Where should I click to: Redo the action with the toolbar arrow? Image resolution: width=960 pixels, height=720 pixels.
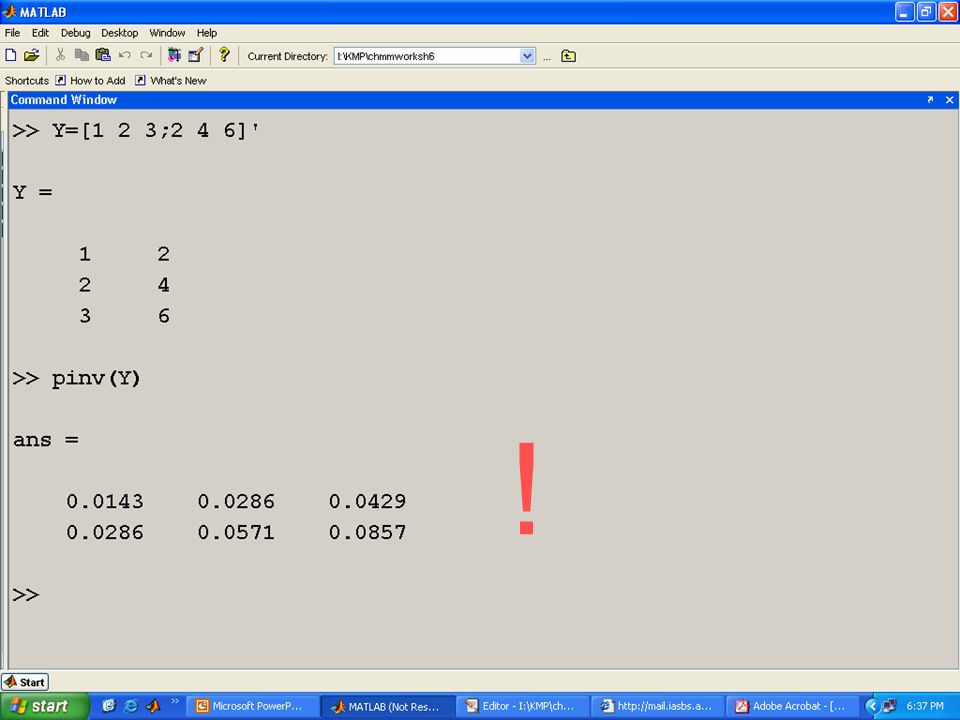[146, 56]
